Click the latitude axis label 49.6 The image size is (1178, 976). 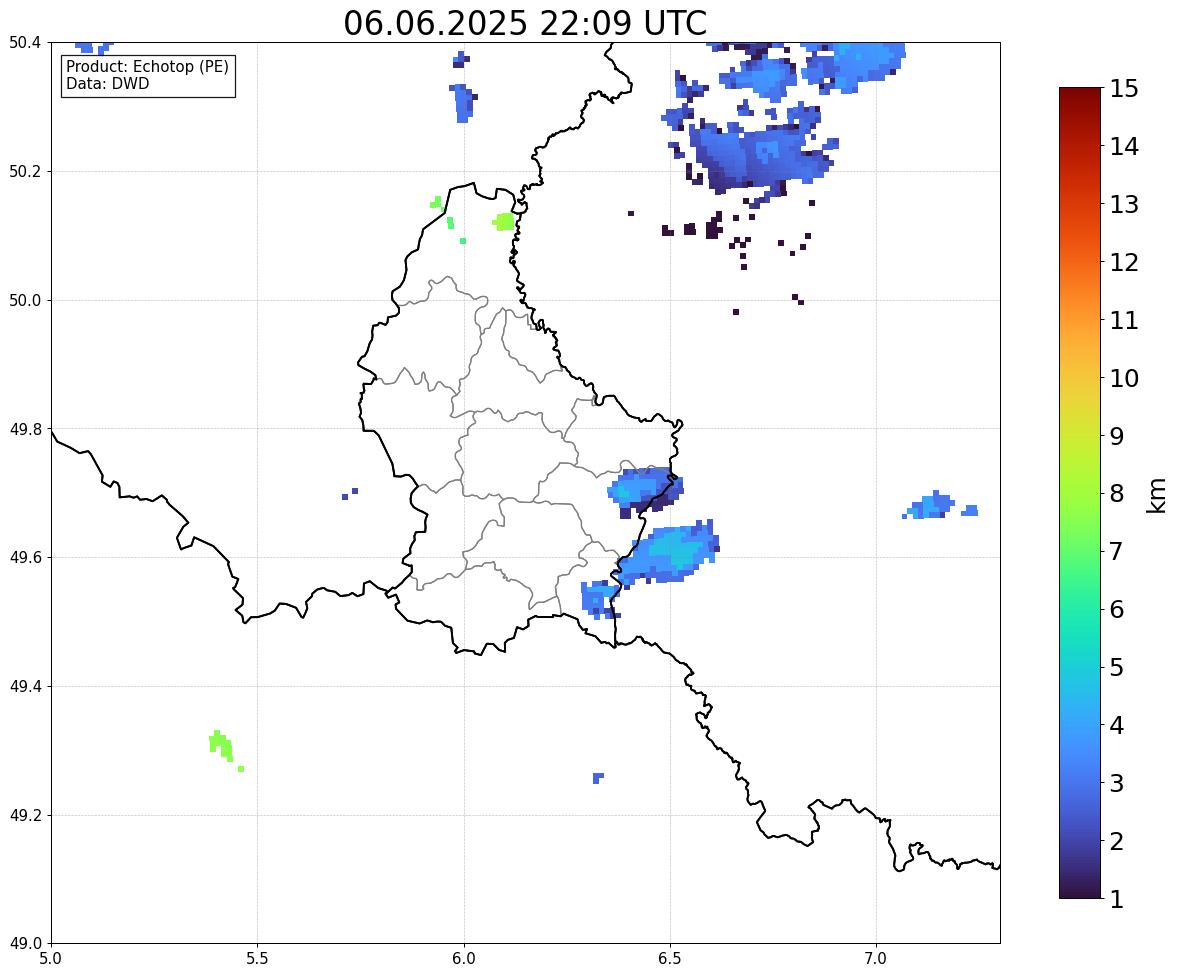(25, 557)
